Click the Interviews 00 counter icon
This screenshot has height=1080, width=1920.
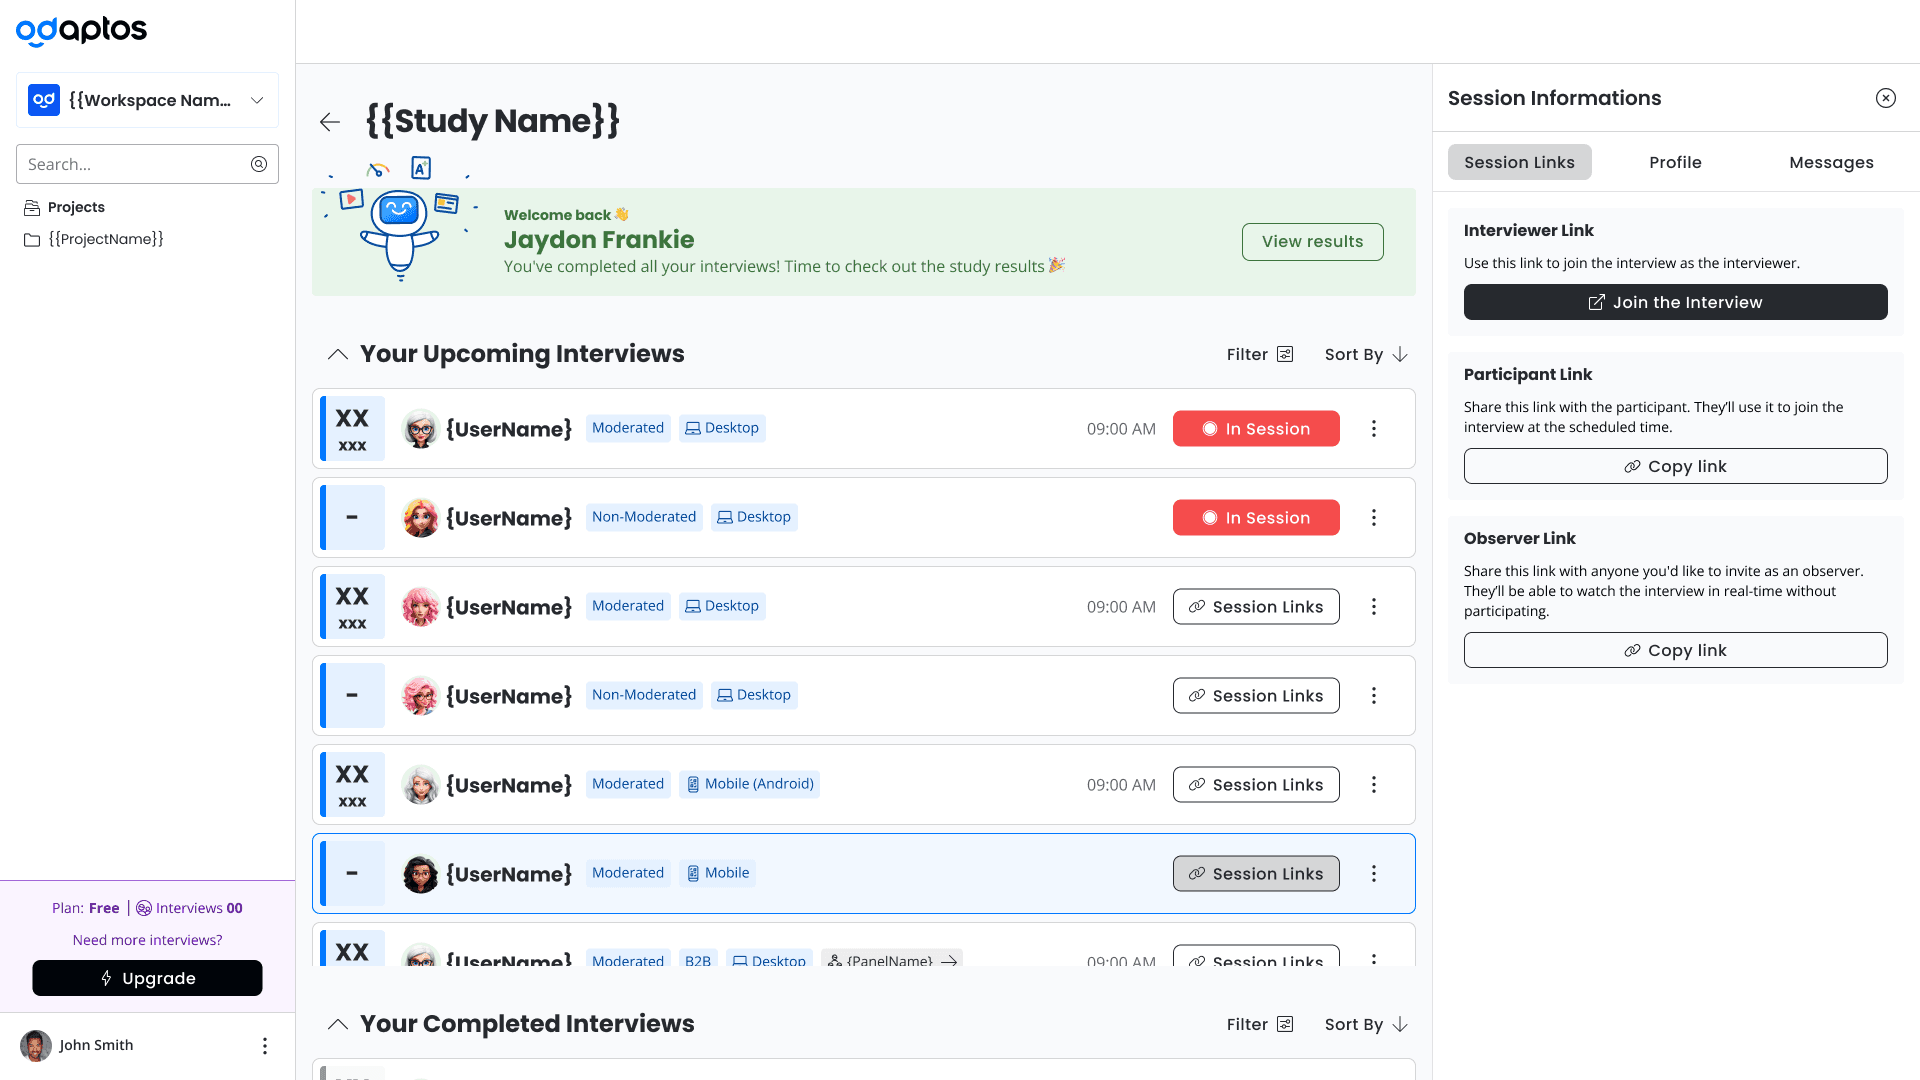[x=144, y=909]
